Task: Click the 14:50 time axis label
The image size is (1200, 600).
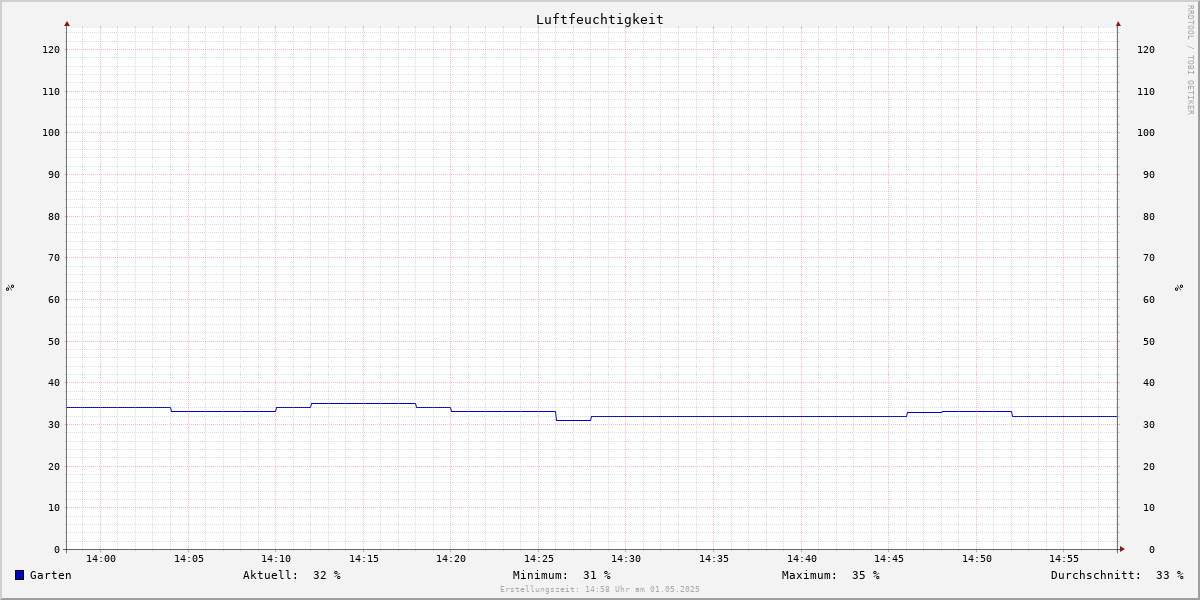Action: point(977,558)
